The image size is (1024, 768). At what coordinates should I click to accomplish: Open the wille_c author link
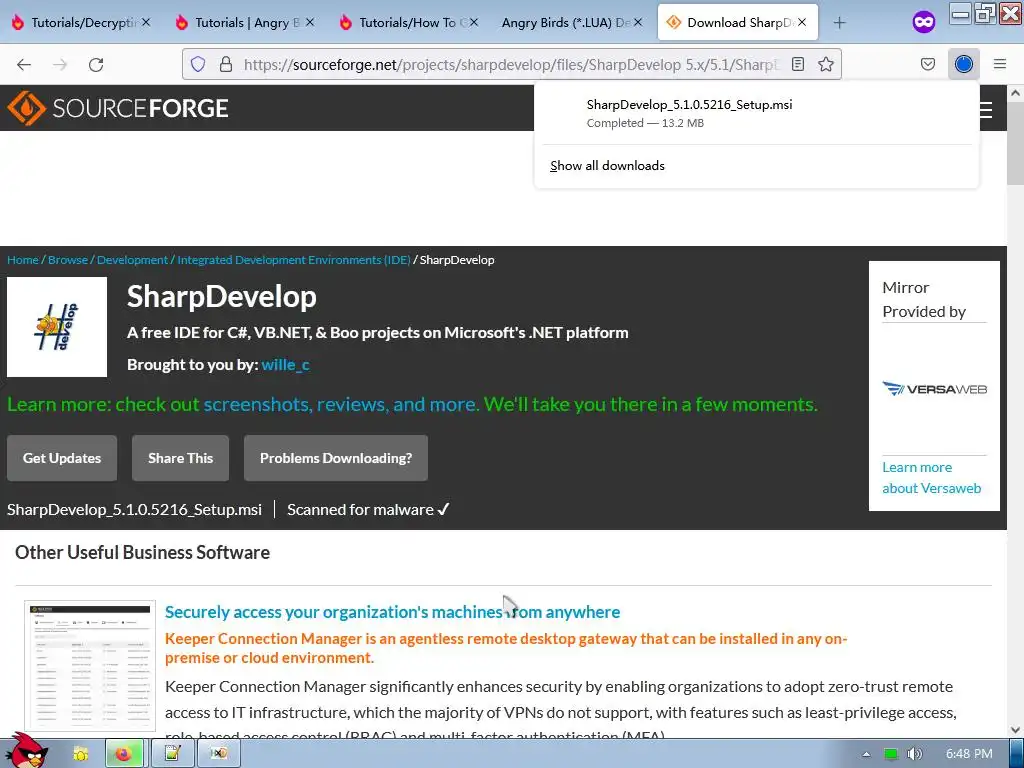coord(285,364)
